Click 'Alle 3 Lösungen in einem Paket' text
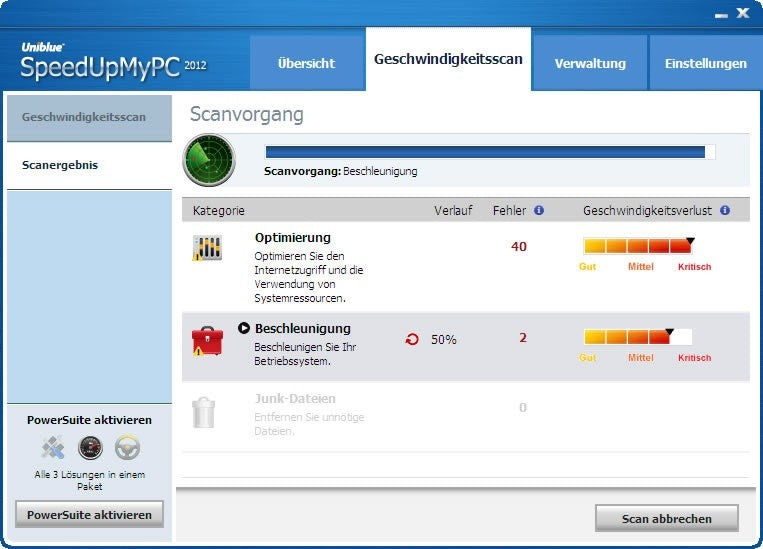This screenshot has height=549, width=763. [x=90, y=480]
